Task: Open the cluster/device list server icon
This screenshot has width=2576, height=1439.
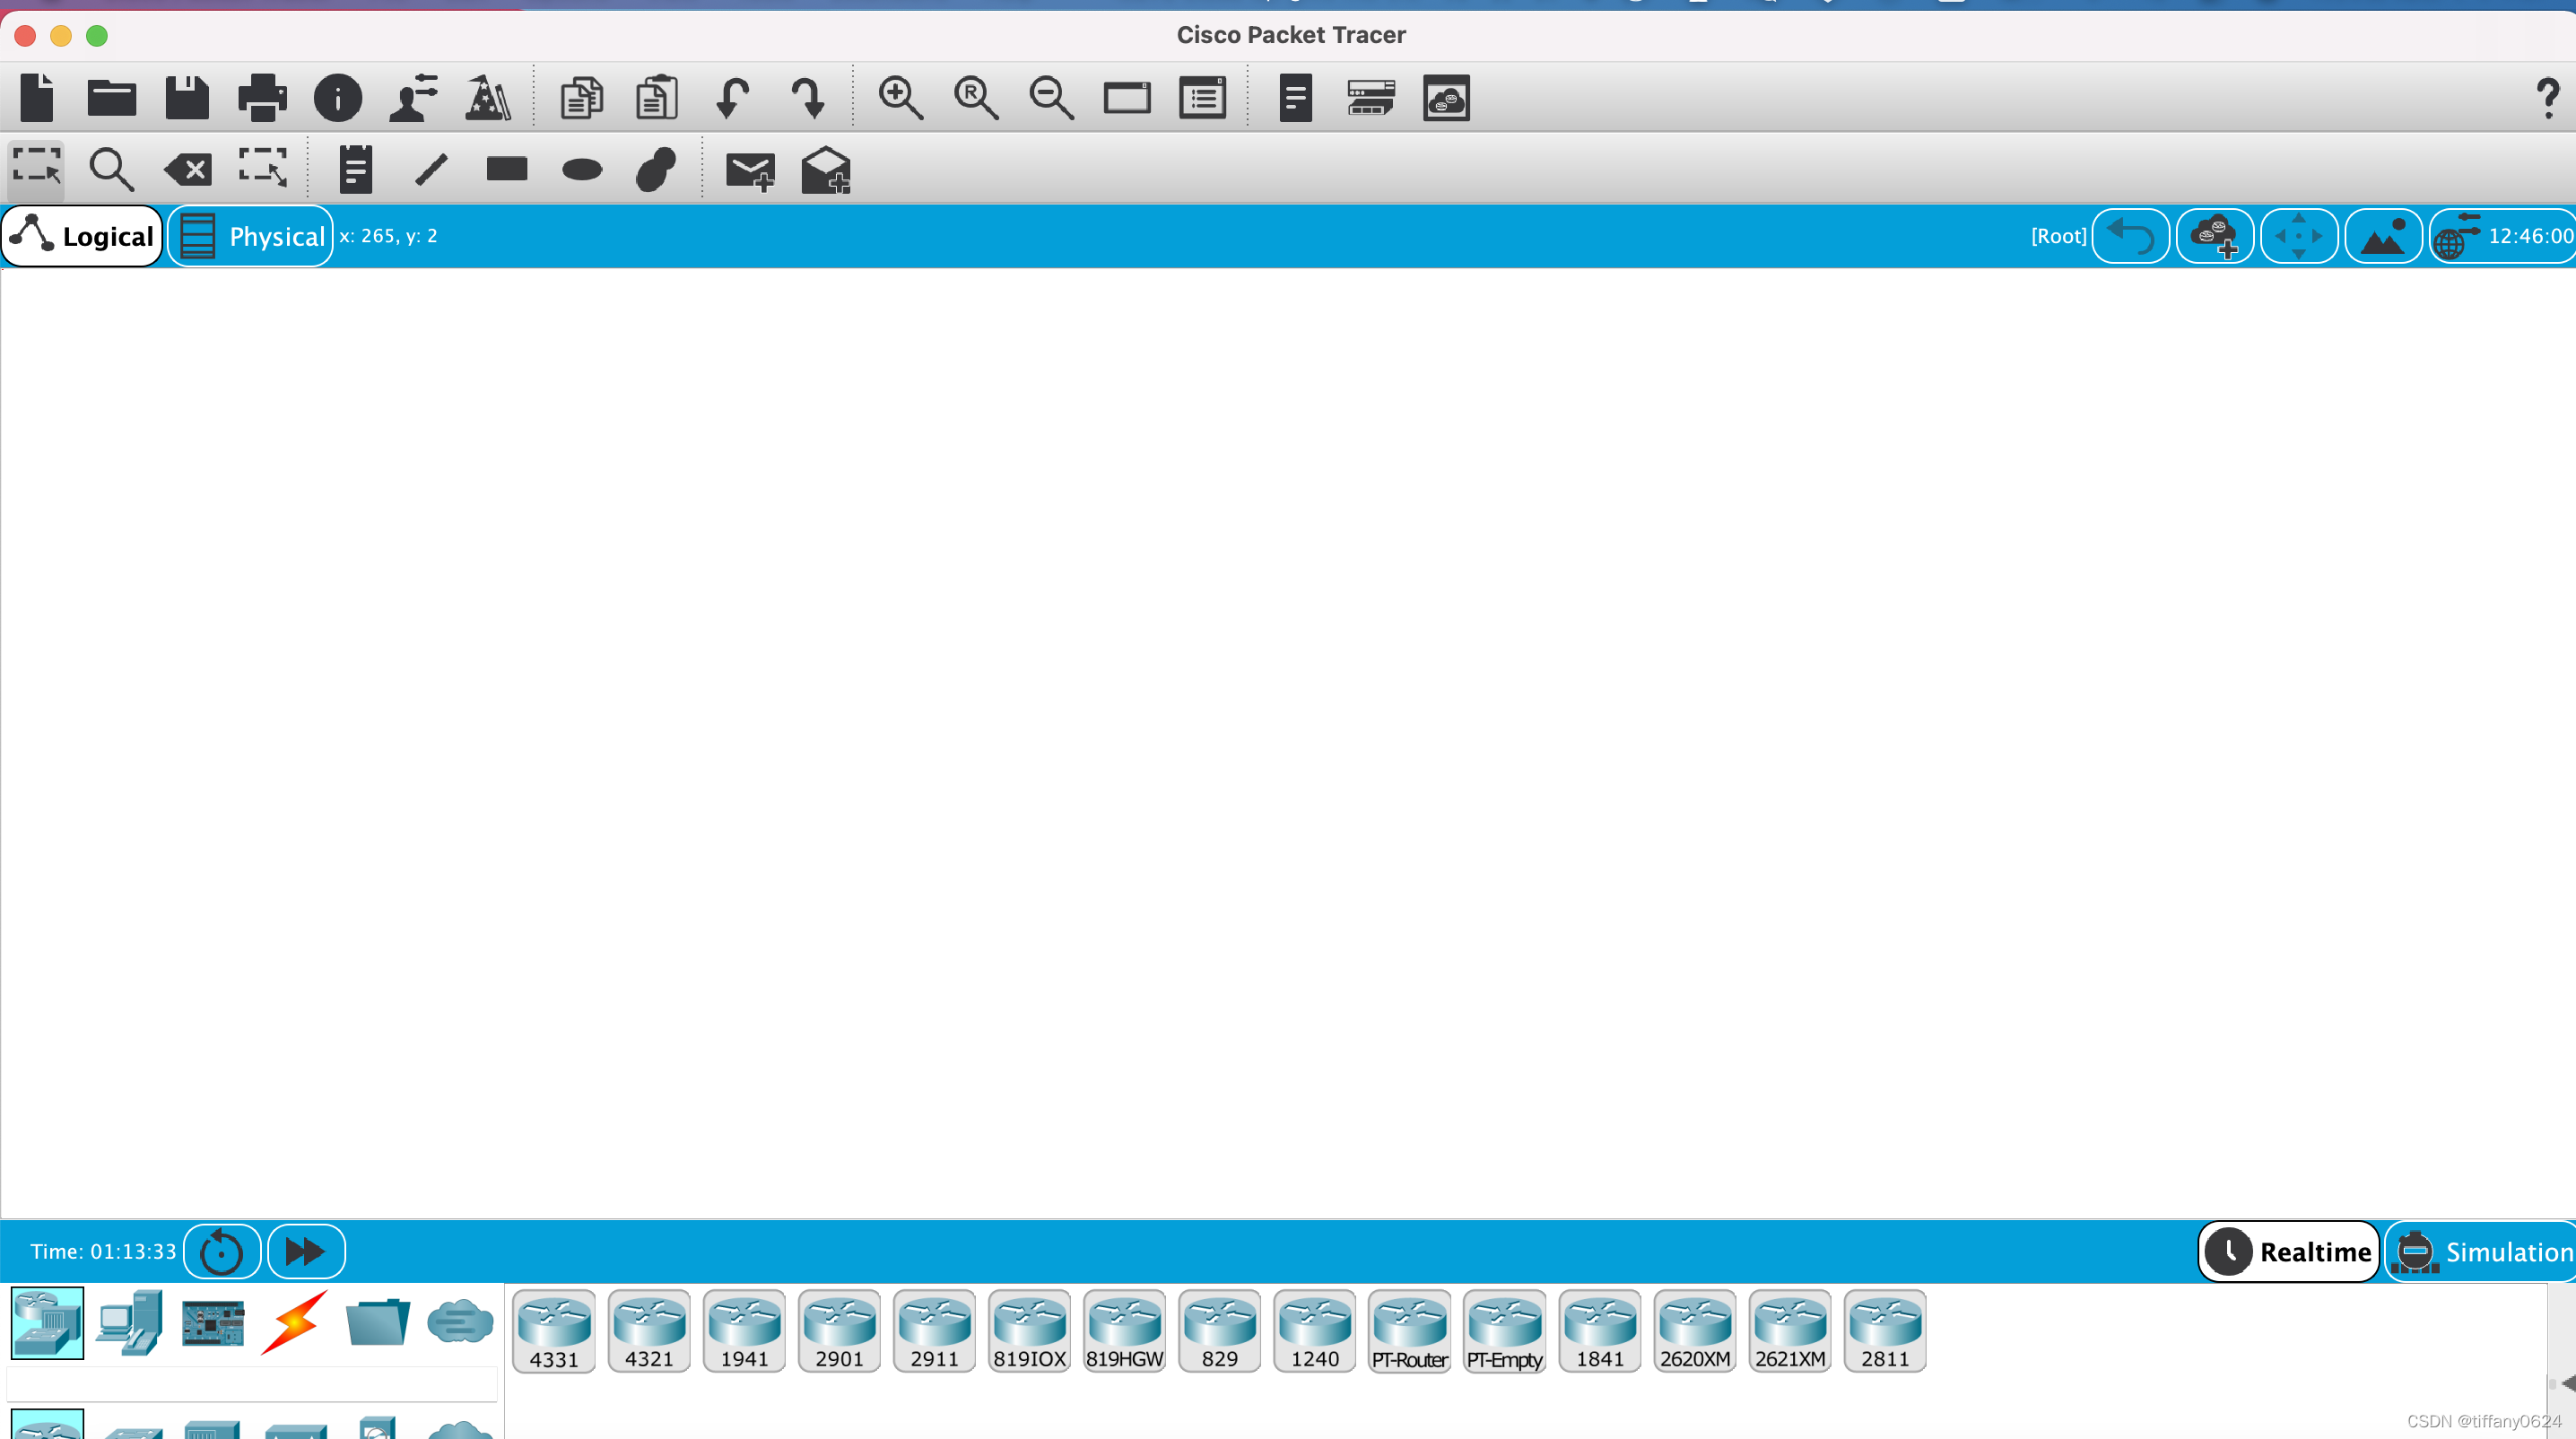Action: [x=1371, y=98]
